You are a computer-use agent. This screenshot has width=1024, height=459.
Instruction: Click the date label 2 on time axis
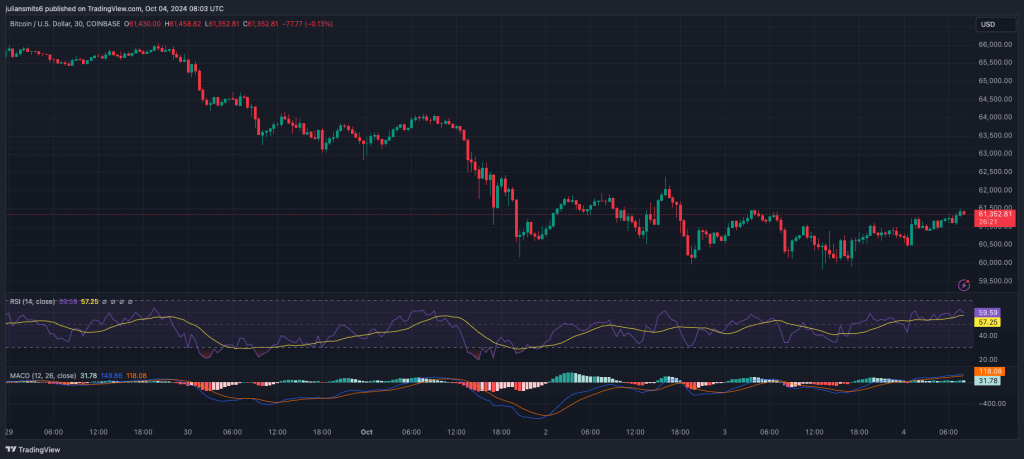coord(545,432)
